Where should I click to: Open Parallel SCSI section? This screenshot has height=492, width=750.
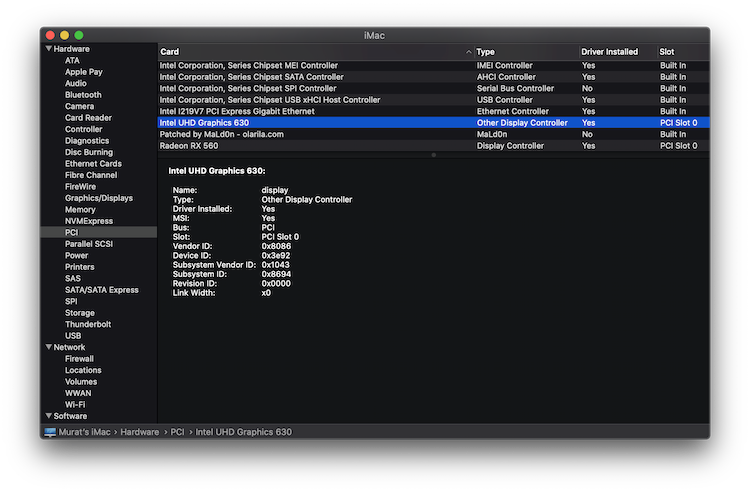(x=89, y=244)
